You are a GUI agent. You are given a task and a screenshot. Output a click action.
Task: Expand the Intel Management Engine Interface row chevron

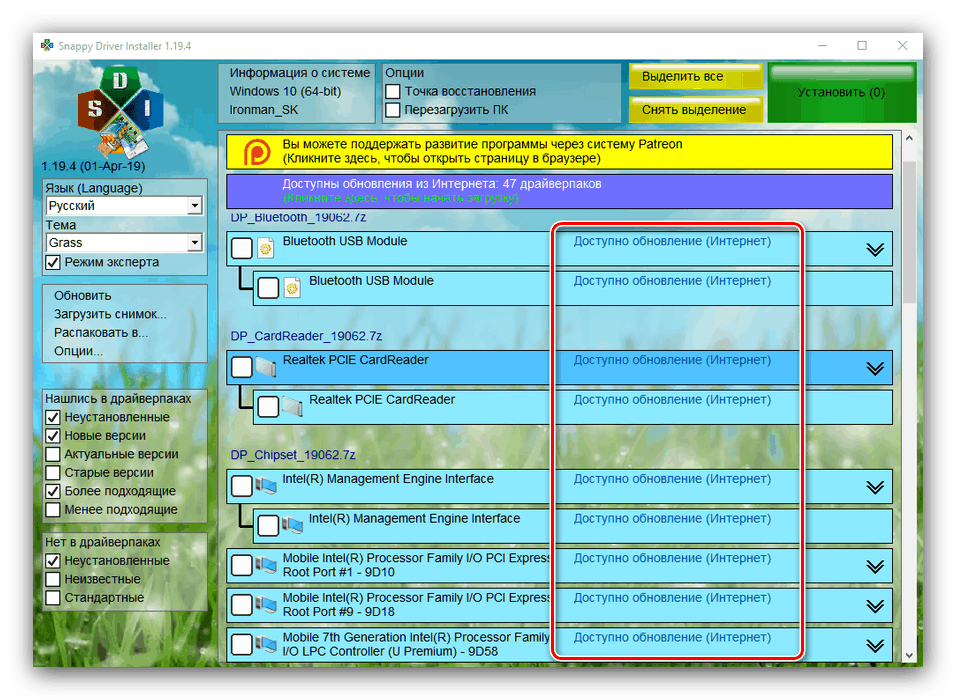875,487
